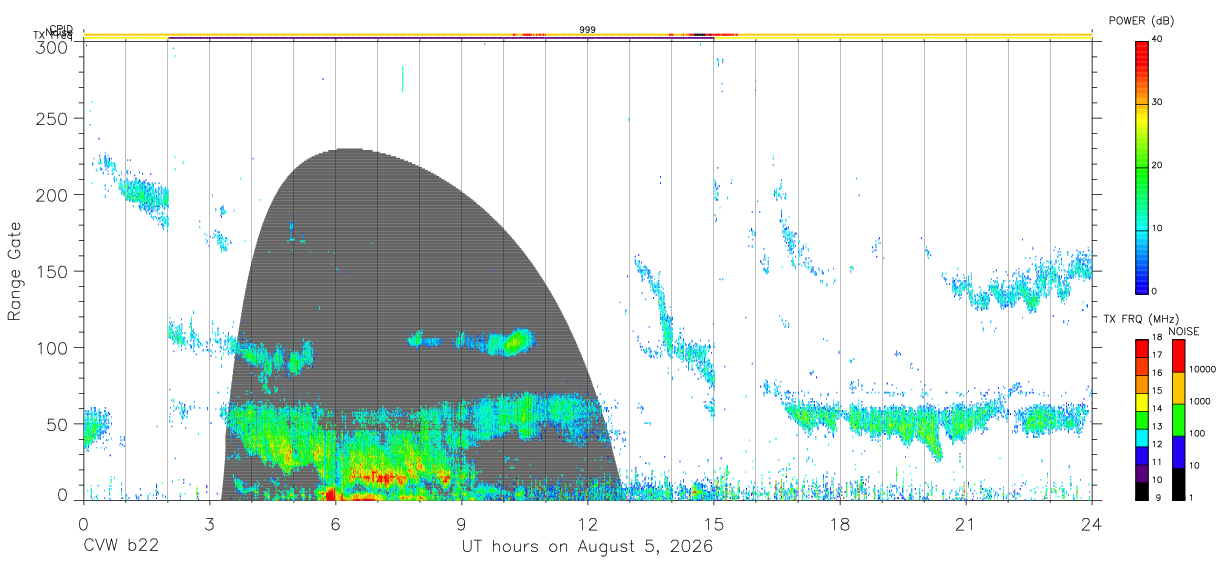Click the 12 UT hour tick label

click(588, 524)
